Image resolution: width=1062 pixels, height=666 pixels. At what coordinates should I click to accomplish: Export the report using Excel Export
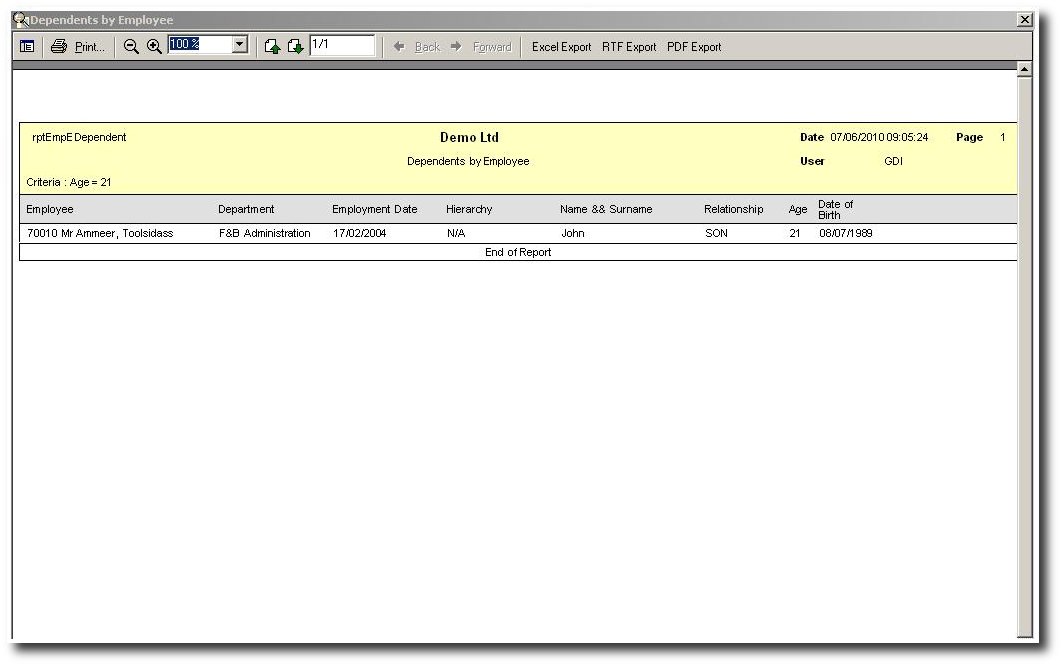coord(561,47)
